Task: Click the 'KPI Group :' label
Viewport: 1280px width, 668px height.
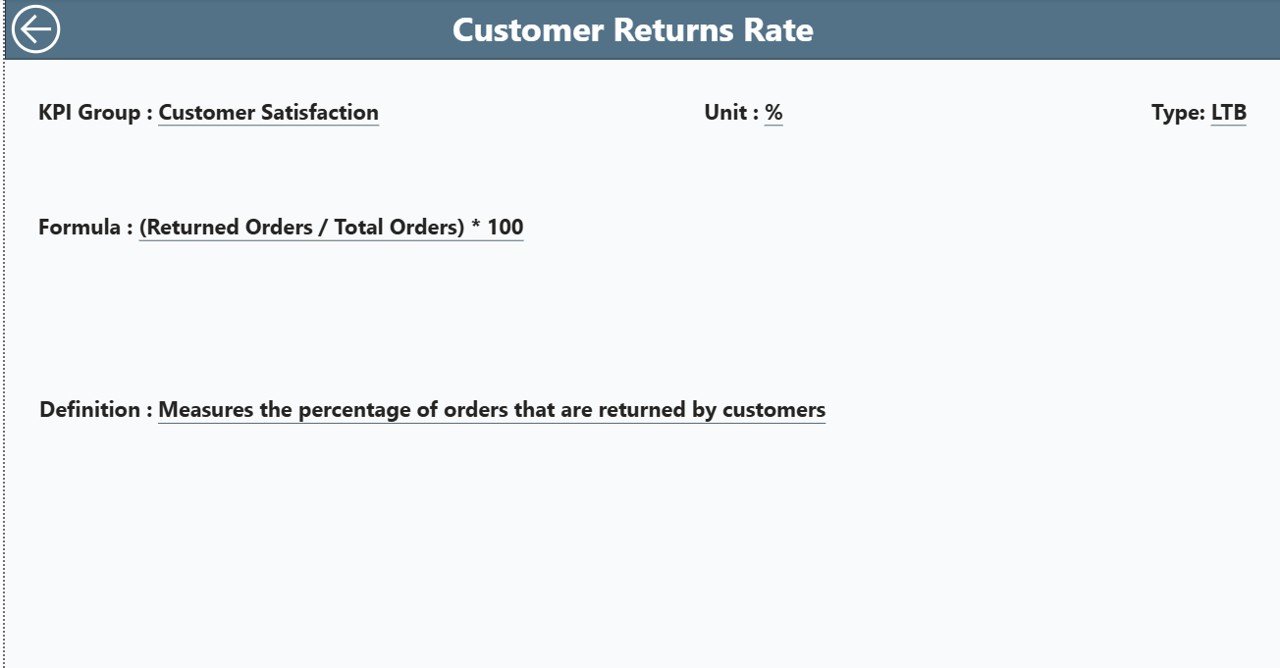Action: click(96, 113)
